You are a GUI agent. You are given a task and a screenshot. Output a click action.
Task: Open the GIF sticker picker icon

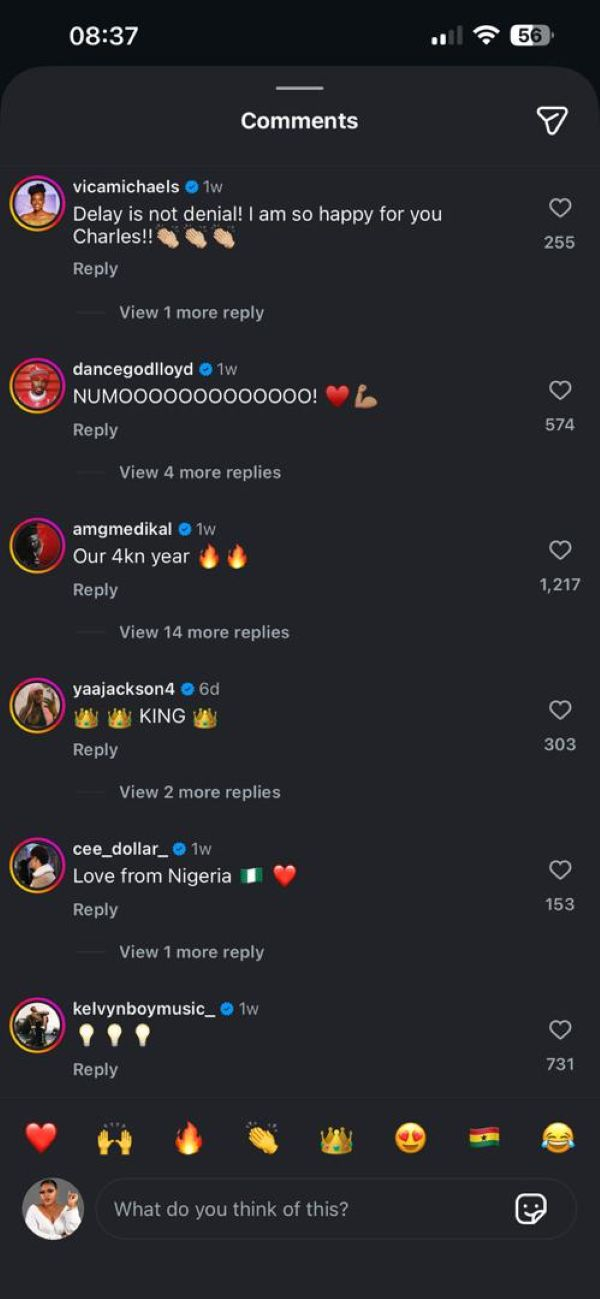pos(531,1209)
